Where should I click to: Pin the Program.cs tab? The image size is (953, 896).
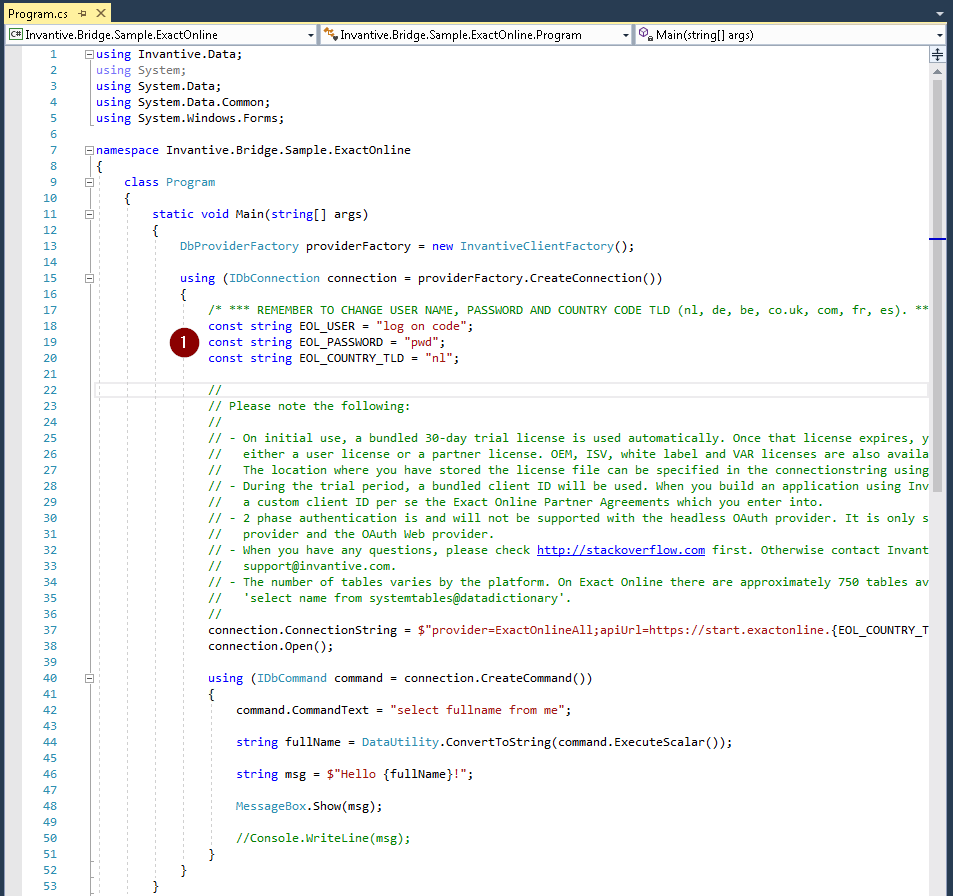pos(83,13)
